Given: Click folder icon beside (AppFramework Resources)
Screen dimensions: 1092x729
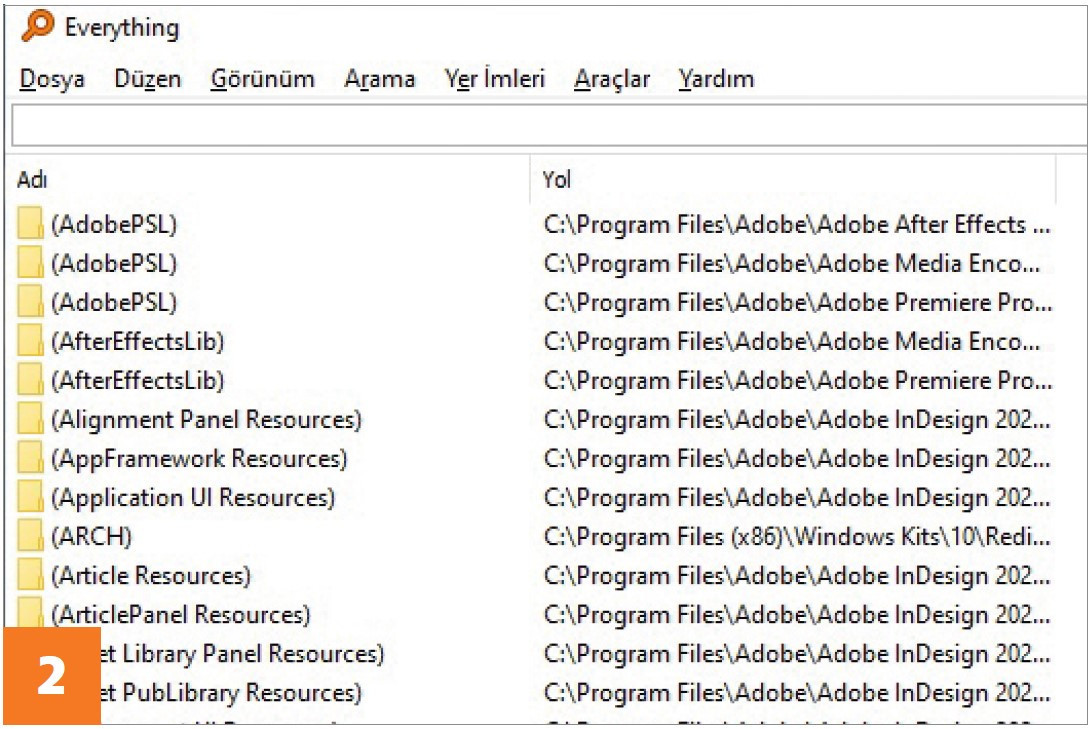Looking at the screenshot, I should click(x=30, y=457).
